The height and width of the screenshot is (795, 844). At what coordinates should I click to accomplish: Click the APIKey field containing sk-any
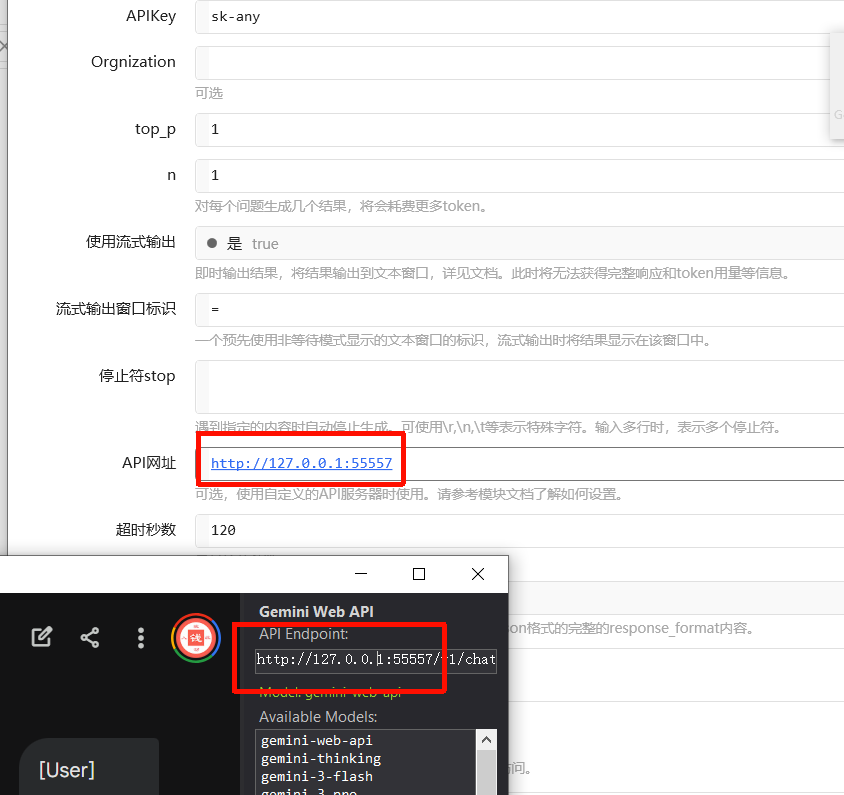(x=520, y=17)
